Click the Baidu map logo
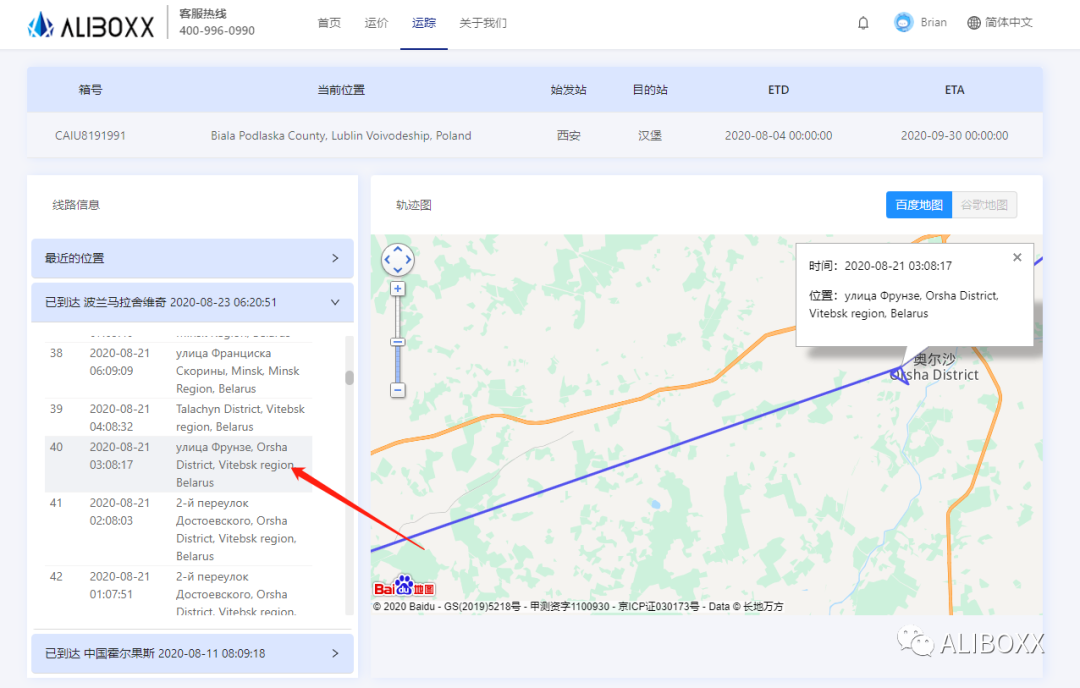The image size is (1080, 688). pos(404,587)
